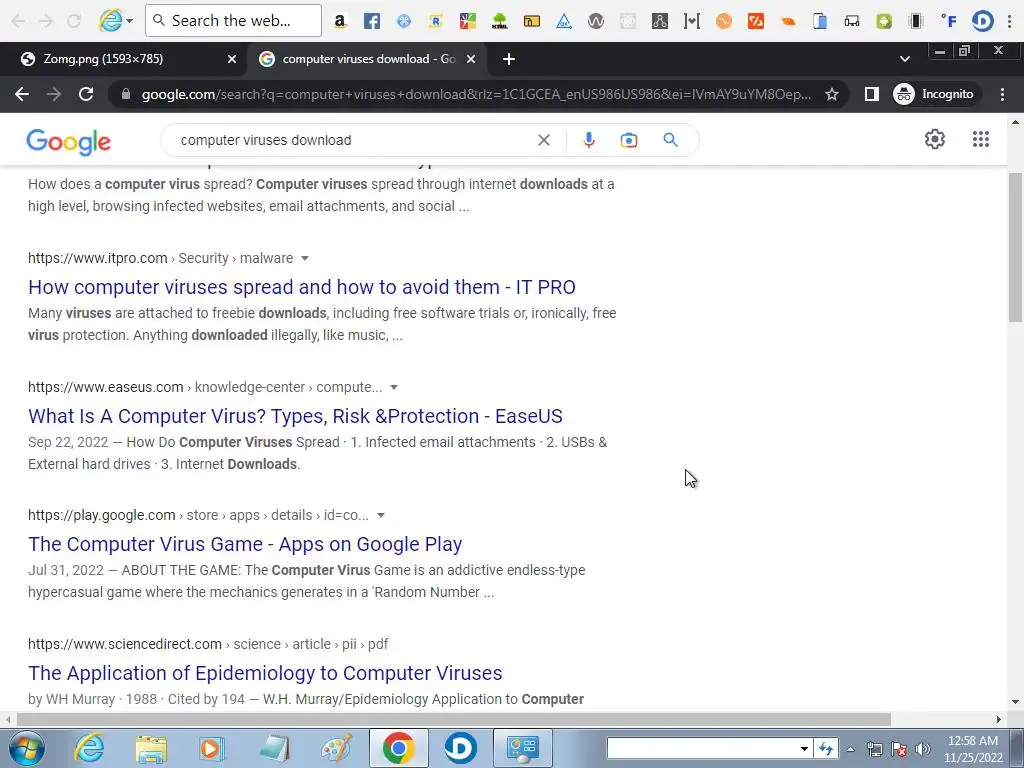
Task: Click the https://www.itpro.com breadcrumb text
Action: tap(97, 258)
